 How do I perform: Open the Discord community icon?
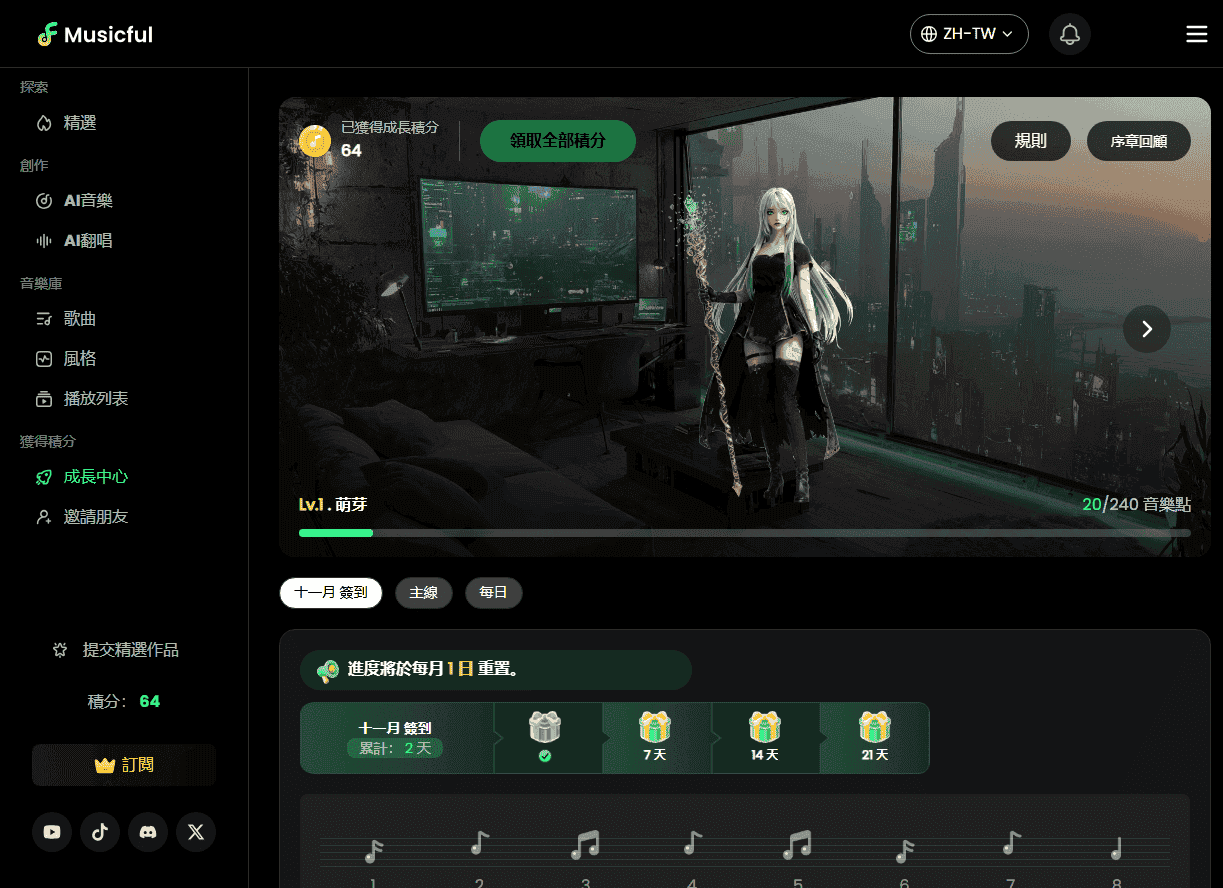148,831
